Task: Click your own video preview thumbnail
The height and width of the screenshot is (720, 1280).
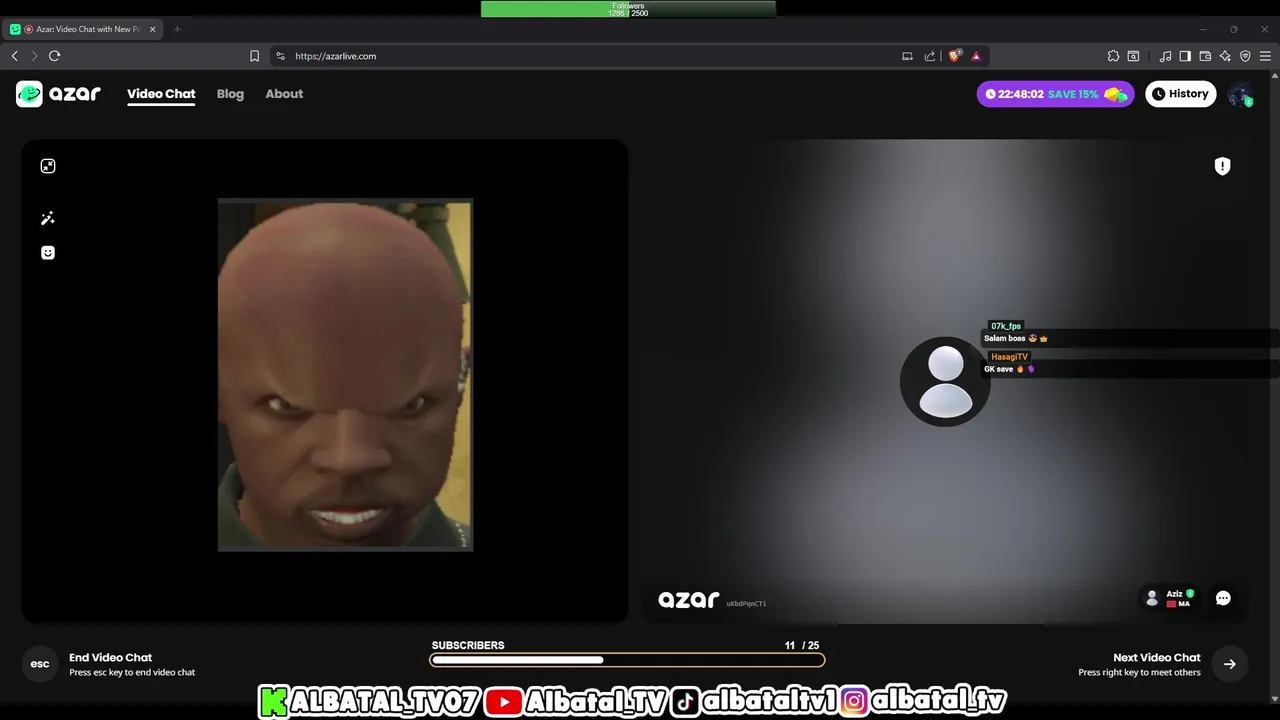Action: [x=345, y=375]
